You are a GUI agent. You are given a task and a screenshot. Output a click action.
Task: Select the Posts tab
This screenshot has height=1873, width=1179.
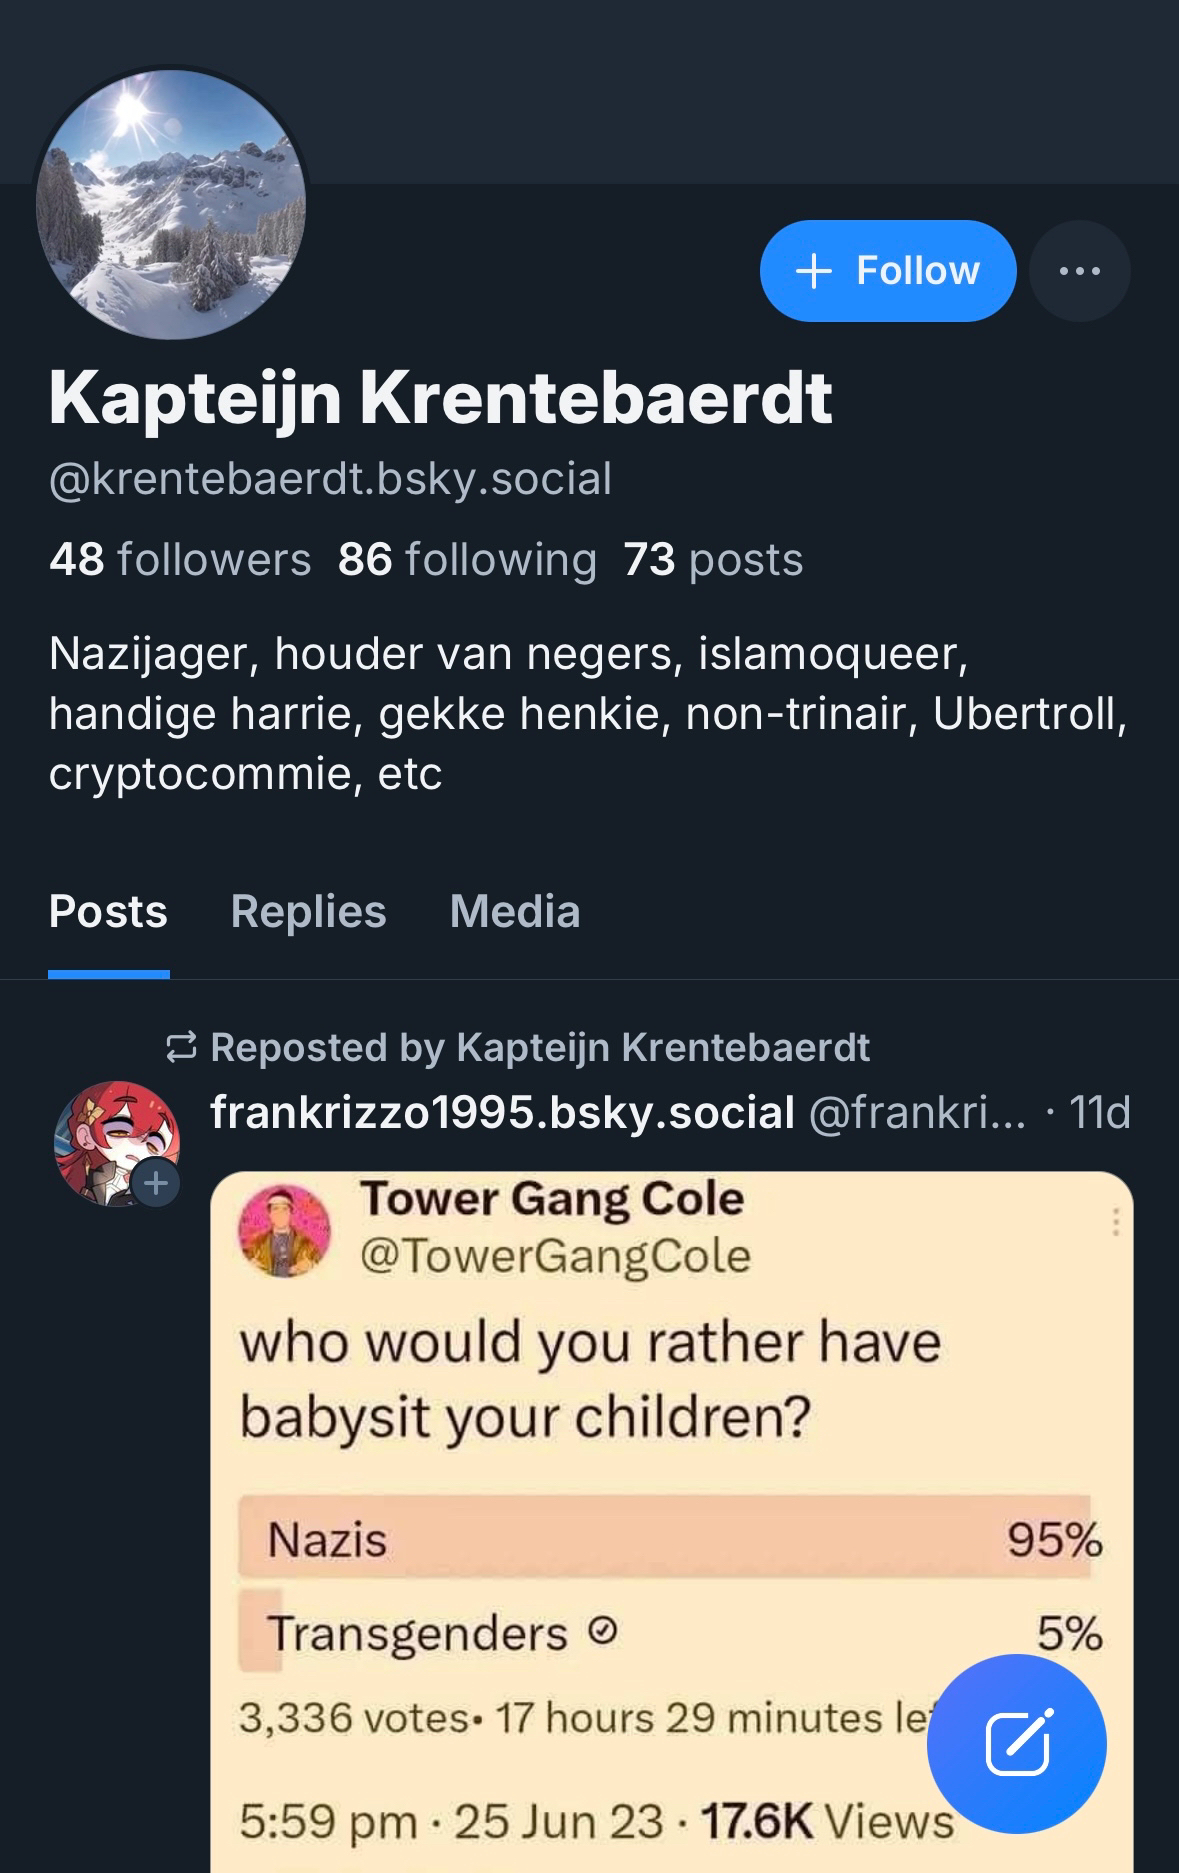point(108,912)
